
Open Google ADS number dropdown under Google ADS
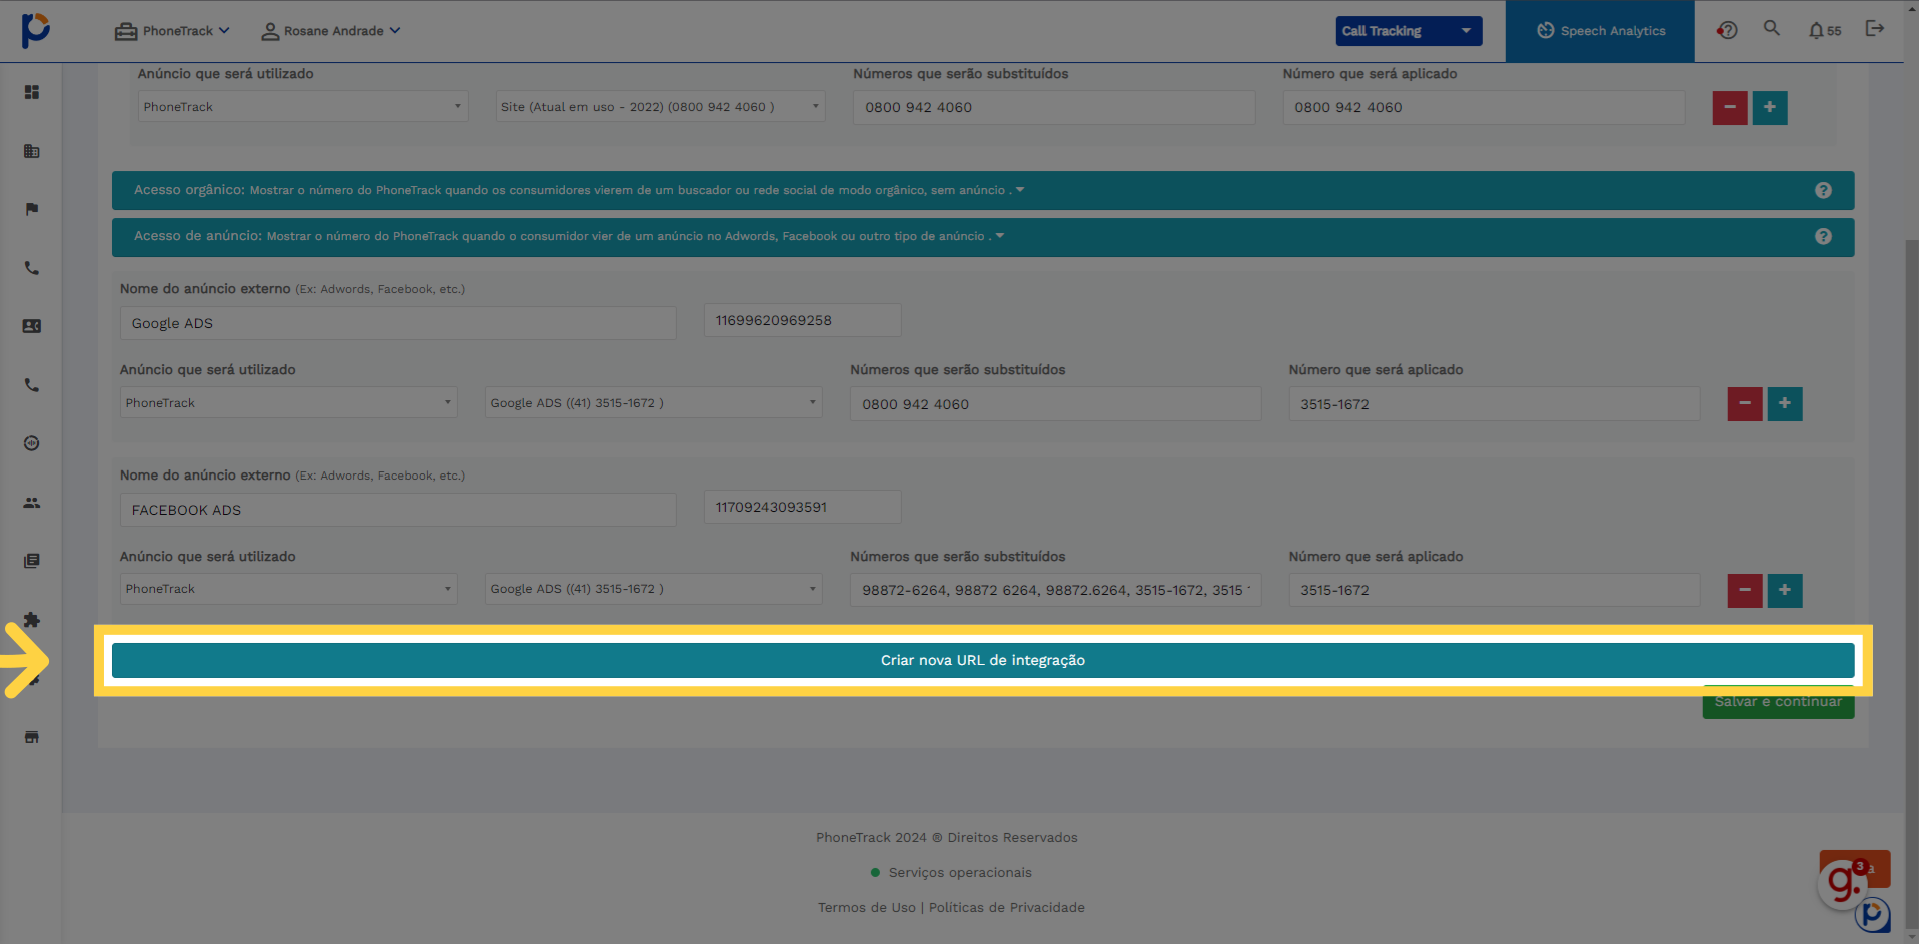(x=653, y=402)
